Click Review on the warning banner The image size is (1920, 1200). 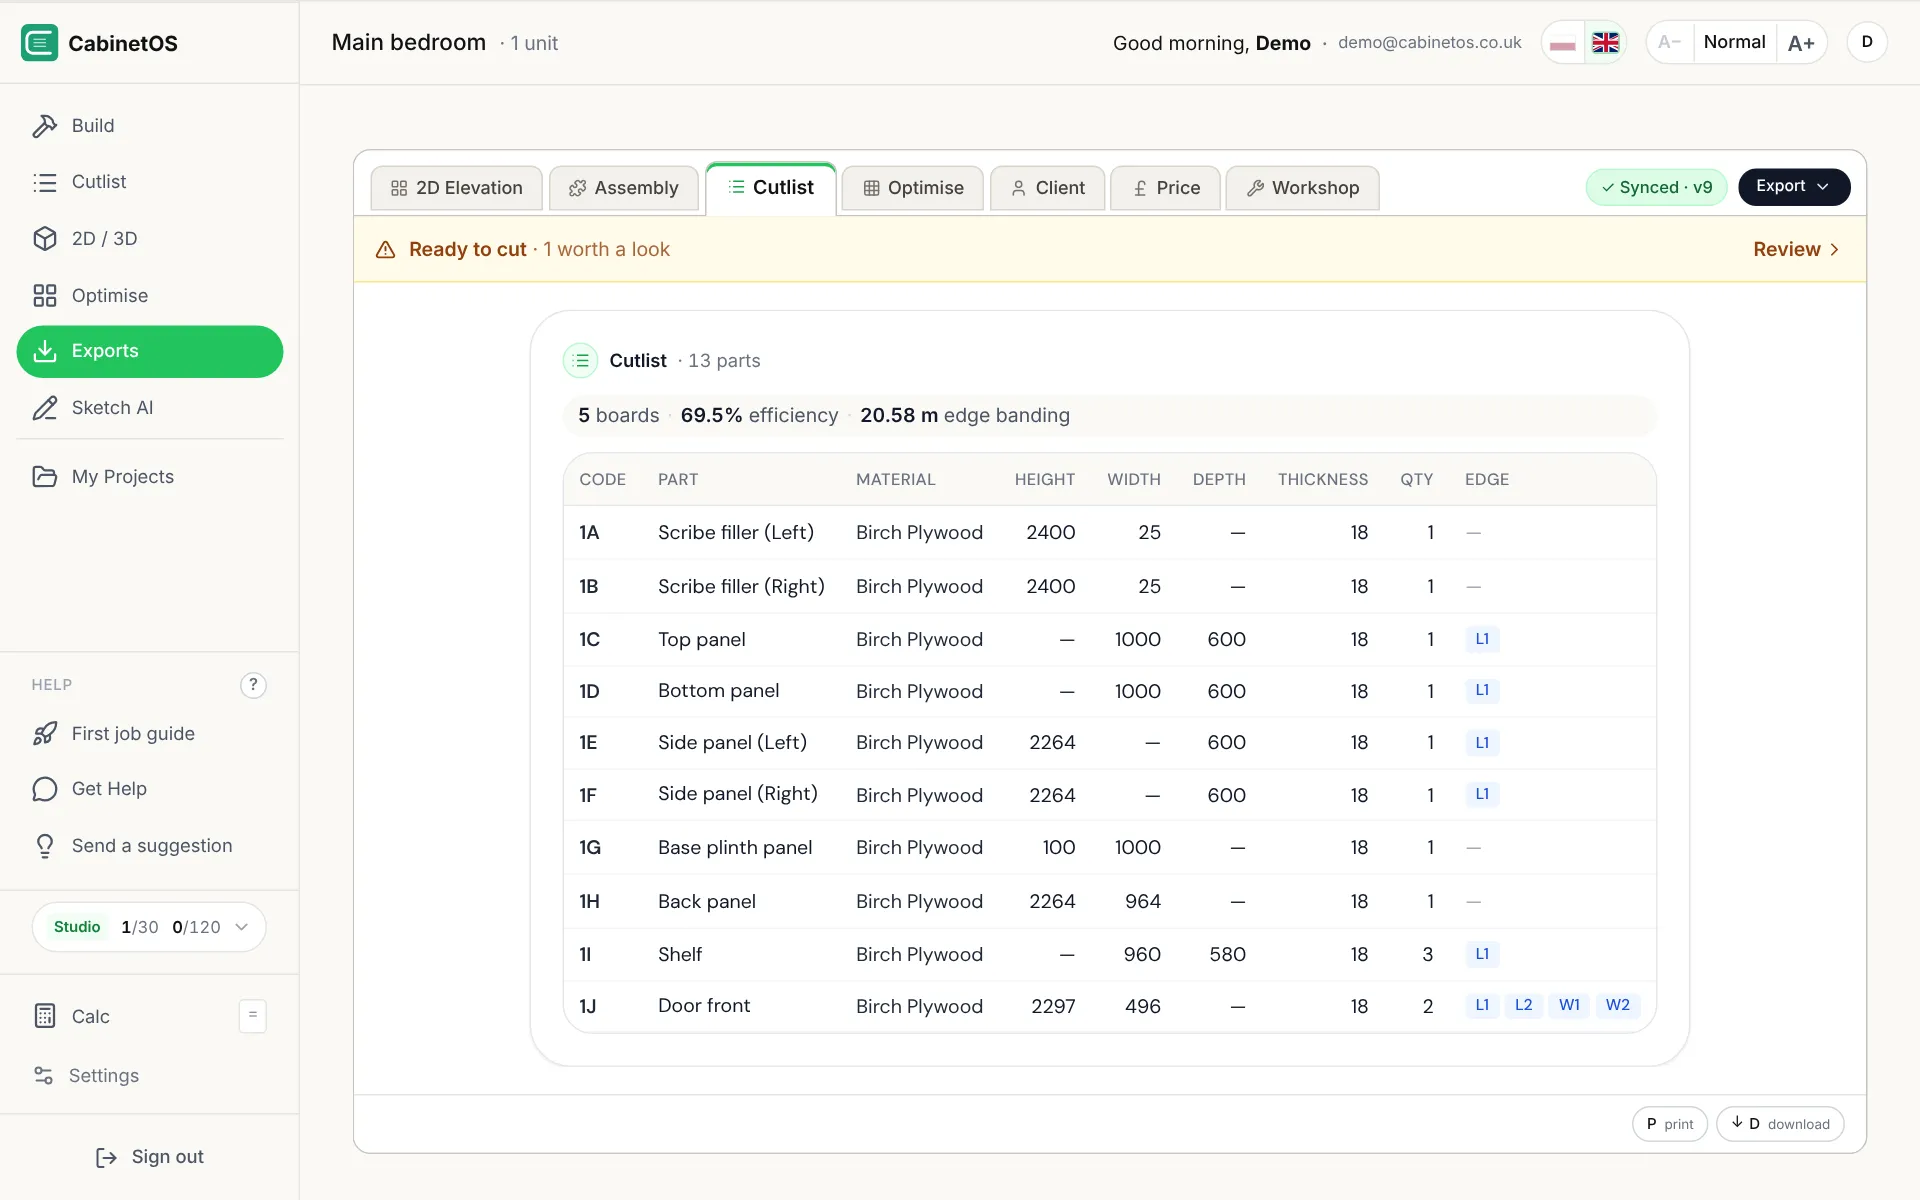pos(1796,250)
